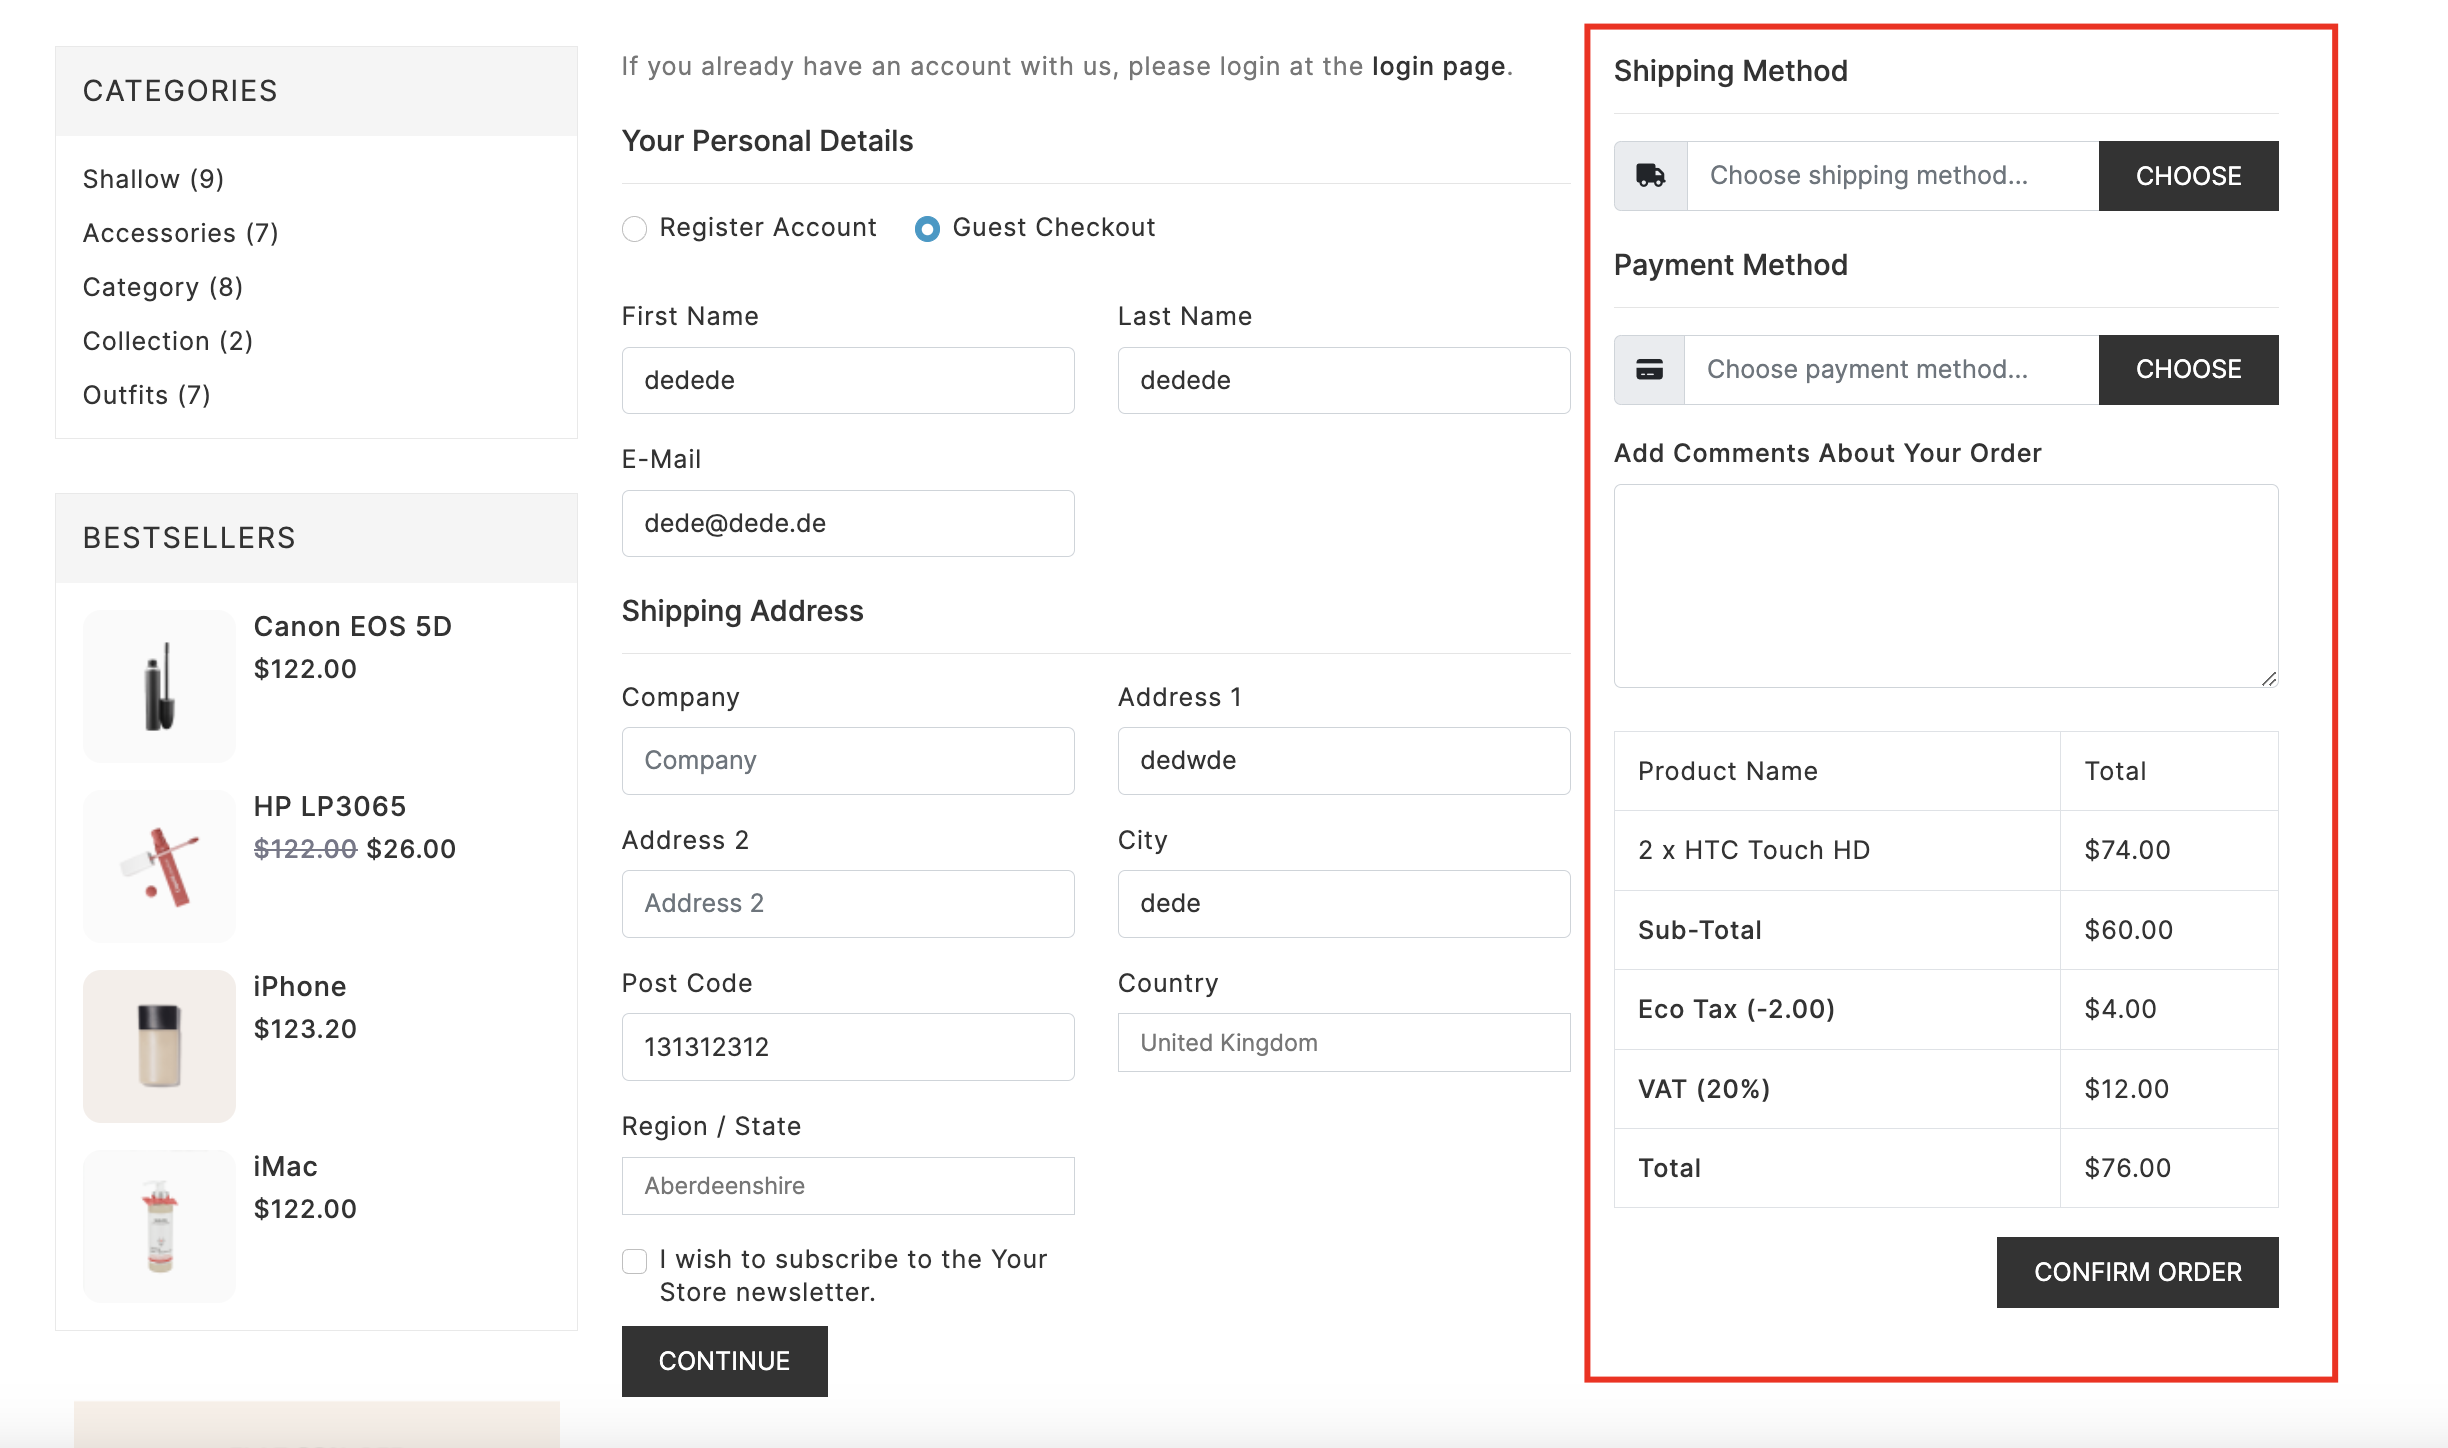Click the E-Mail field
Screen dimensions: 2448x1448
tap(848, 523)
